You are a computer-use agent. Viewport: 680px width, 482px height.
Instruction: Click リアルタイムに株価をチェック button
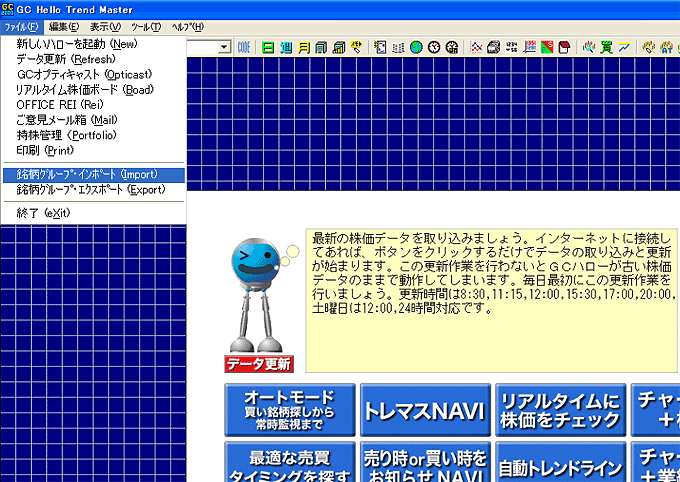click(x=561, y=410)
